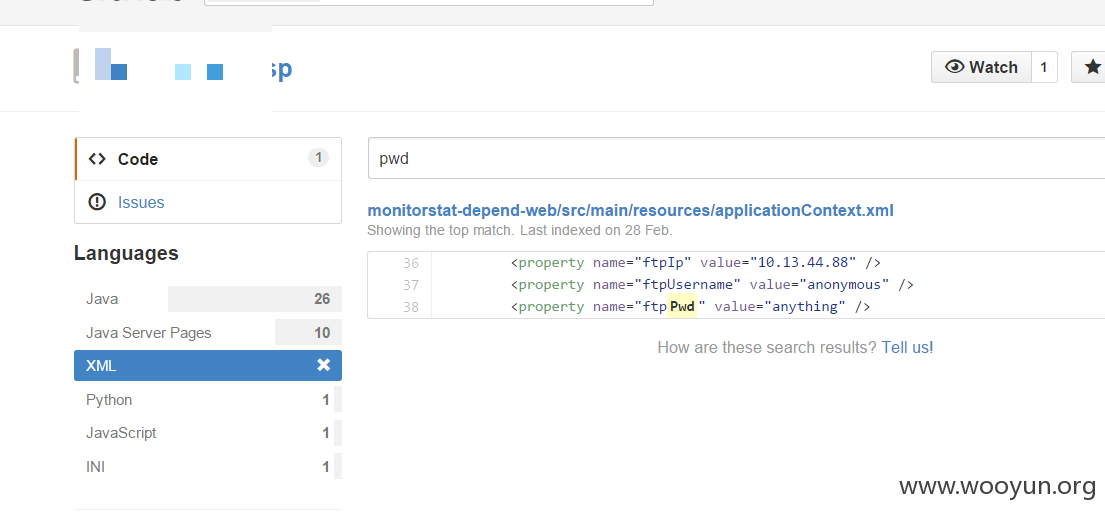Filter results by Java Server Pages

click(x=208, y=333)
